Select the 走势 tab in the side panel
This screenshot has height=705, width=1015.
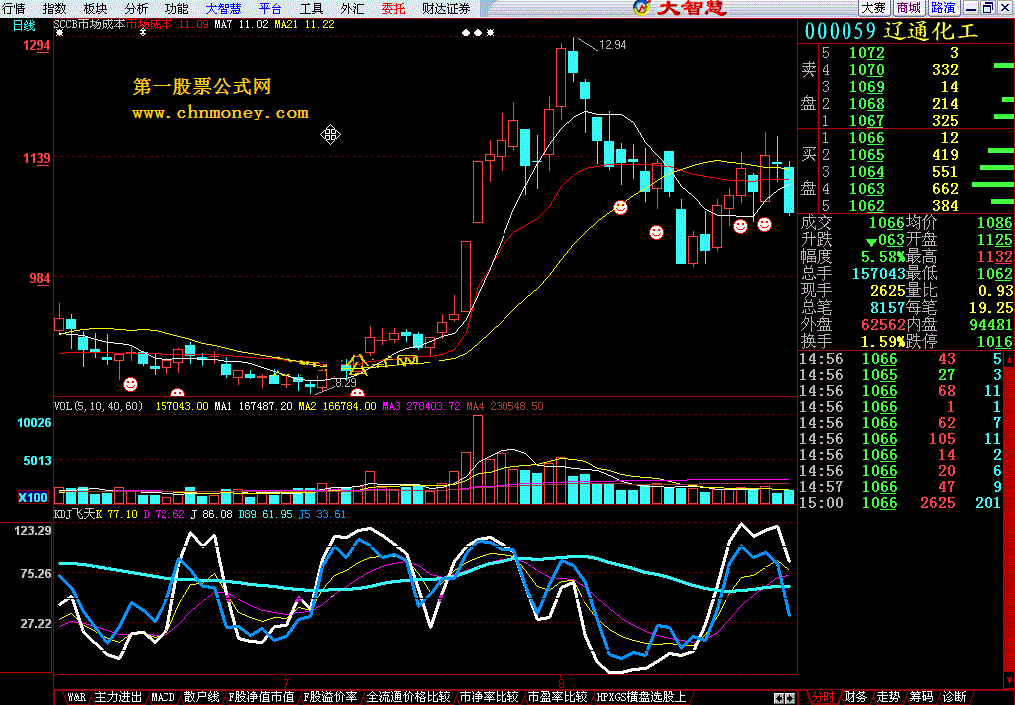(888, 697)
